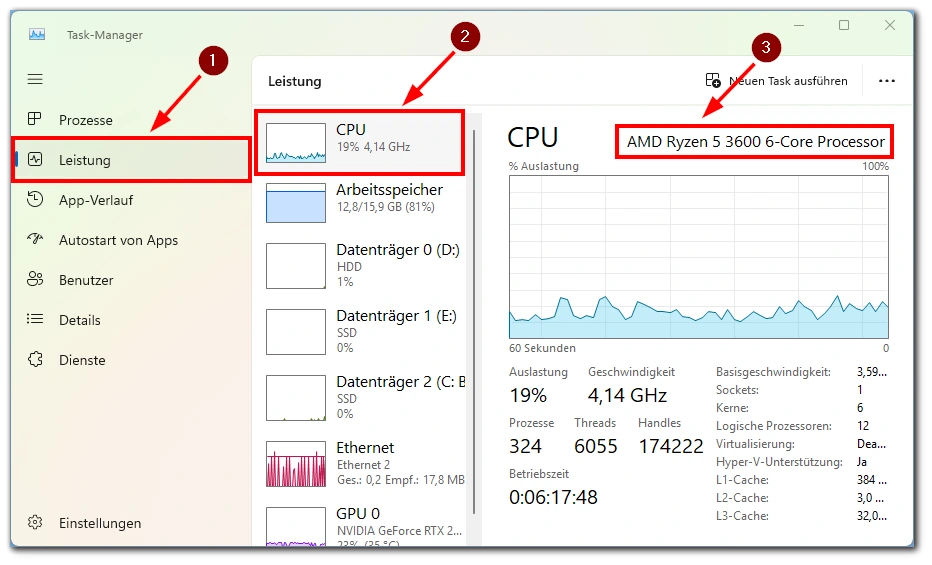This screenshot has height=565, width=932.
Task: Click the new task icon beside Neuen Task ausführen
Action: click(713, 80)
